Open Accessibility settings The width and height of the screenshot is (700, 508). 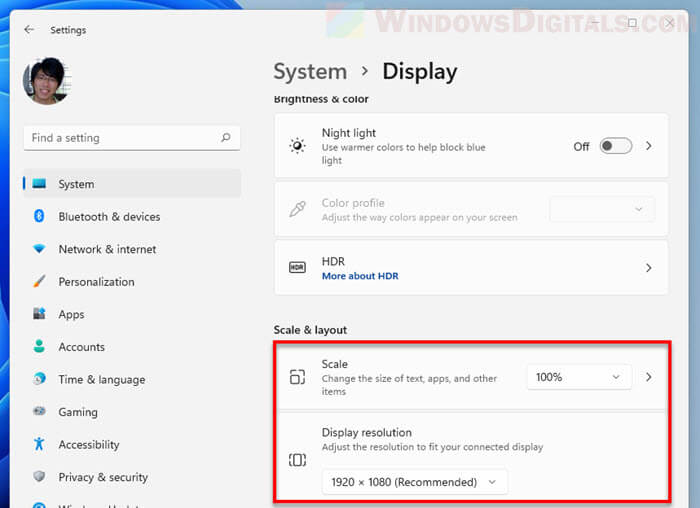tap(89, 445)
